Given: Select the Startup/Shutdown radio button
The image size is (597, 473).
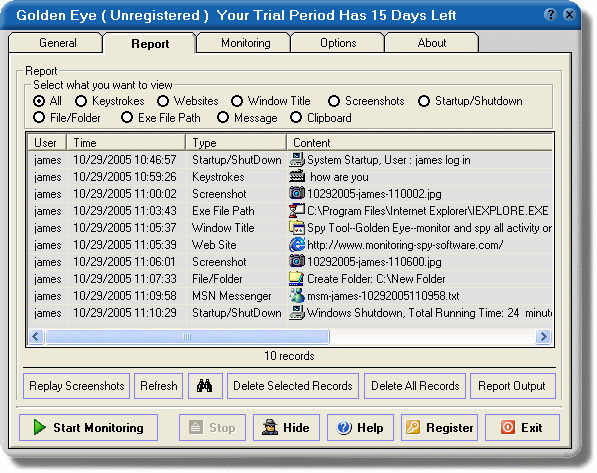Looking at the screenshot, I should pos(424,101).
